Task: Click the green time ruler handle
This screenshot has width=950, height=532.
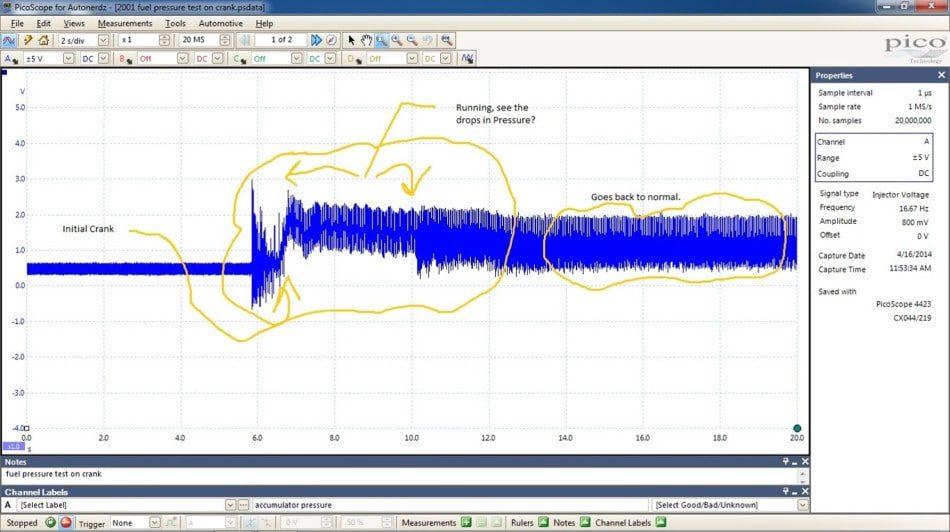Action: coord(797,428)
